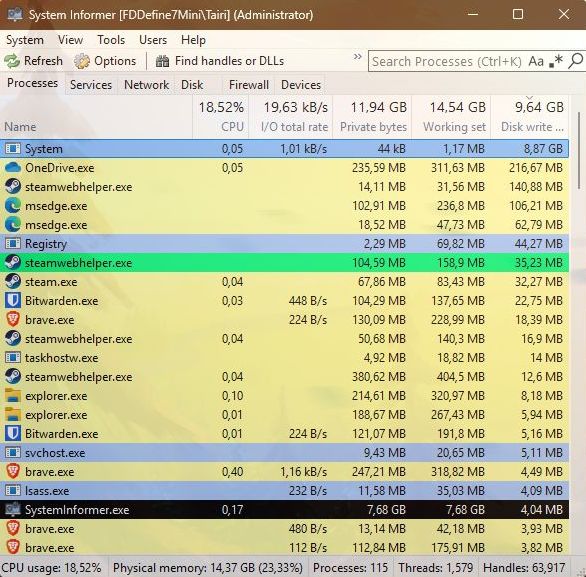Sort by the CPU column header
This screenshot has height=577, width=586.
(x=220, y=117)
